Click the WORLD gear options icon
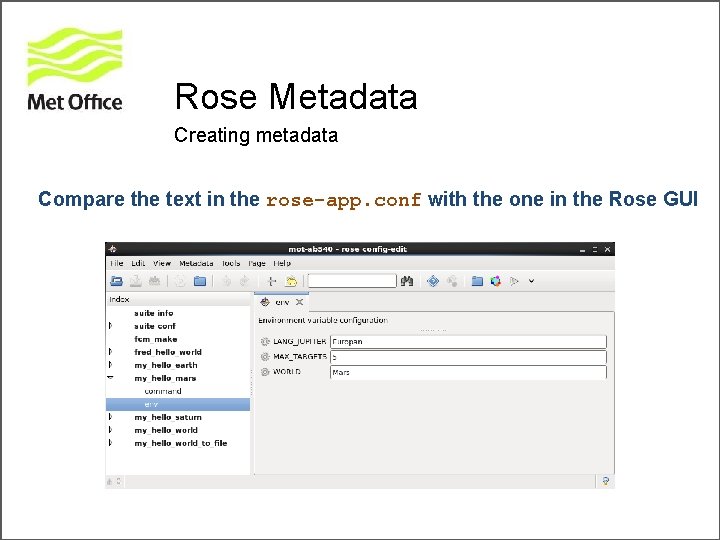The height and width of the screenshot is (540, 720). pos(265,372)
